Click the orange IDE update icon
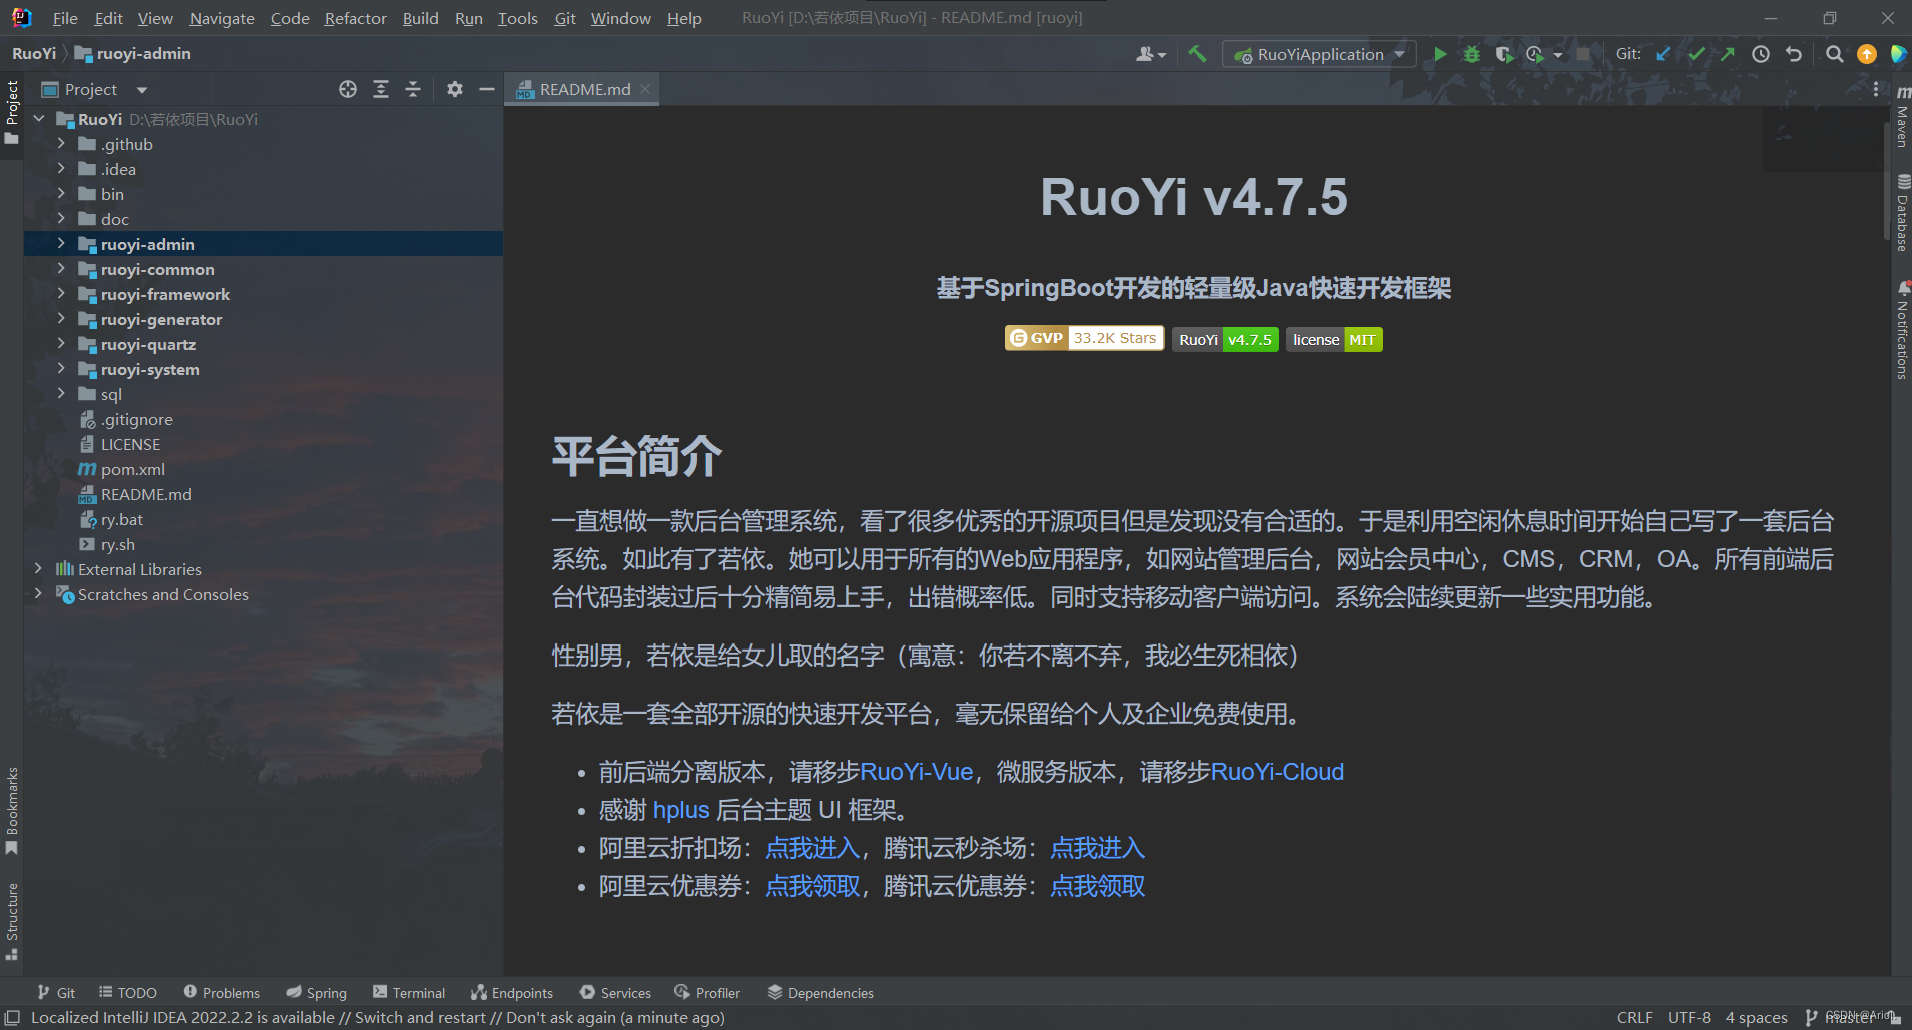 coord(1867,54)
